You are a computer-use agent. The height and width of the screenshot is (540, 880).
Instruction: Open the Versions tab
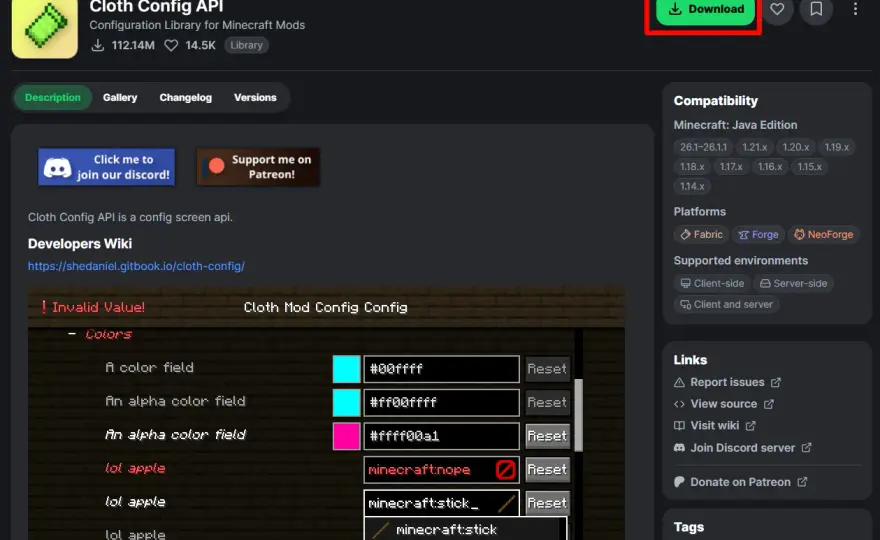tap(255, 98)
